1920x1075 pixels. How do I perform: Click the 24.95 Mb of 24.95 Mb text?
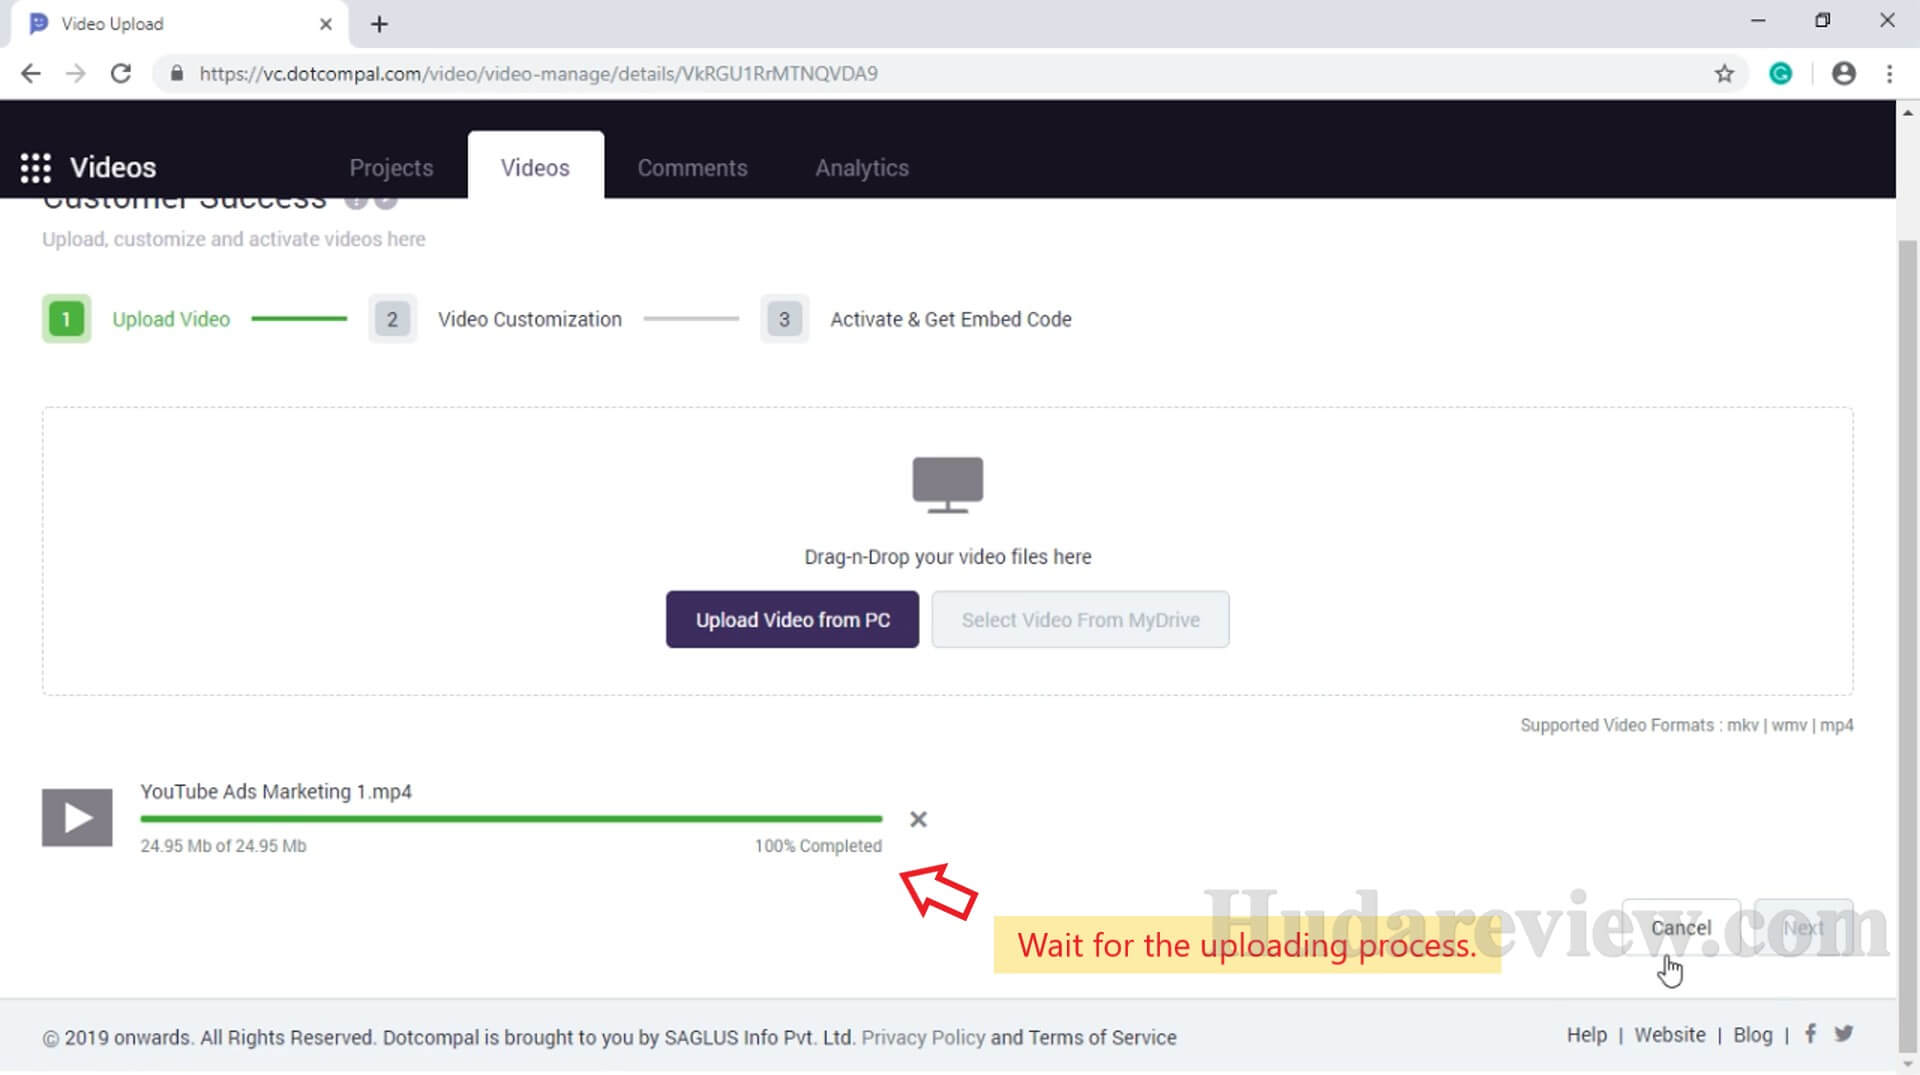pyautogui.click(x=223, y=846)
